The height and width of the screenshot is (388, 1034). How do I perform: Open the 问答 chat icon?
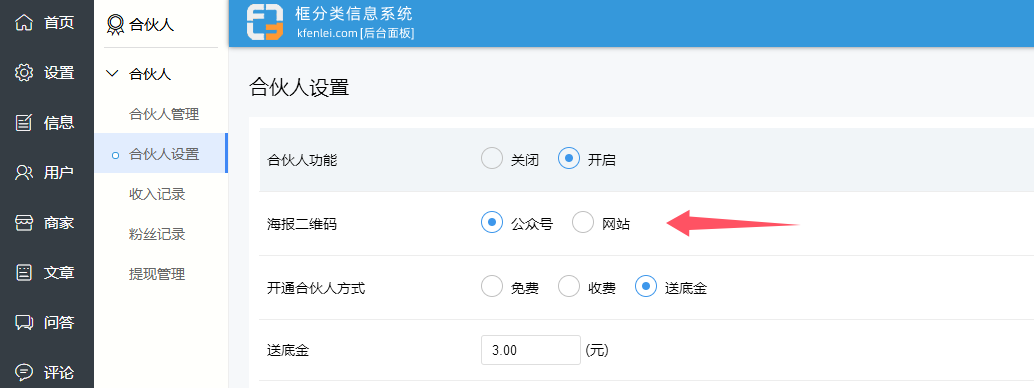point(24,323)
